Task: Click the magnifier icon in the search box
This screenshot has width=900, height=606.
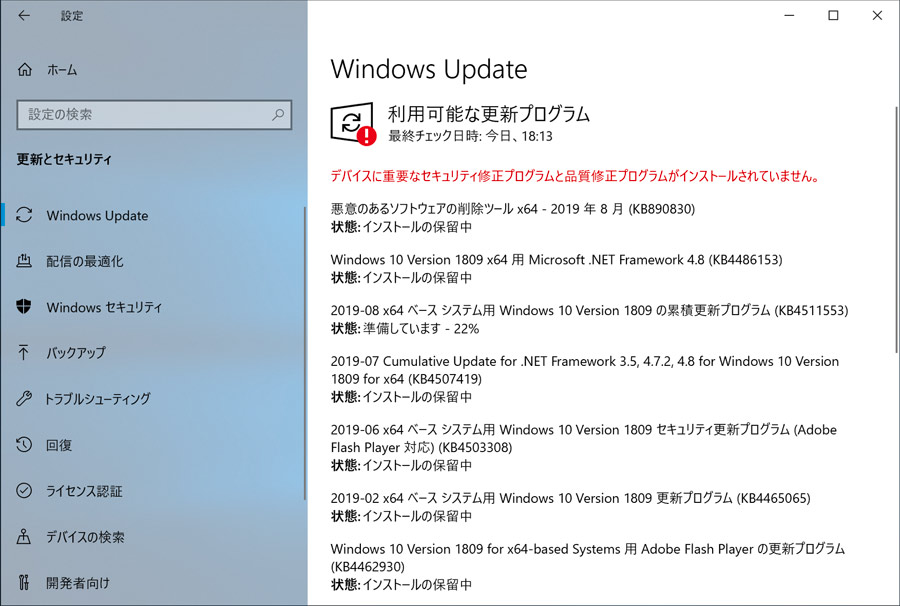Action: [278, 114]
